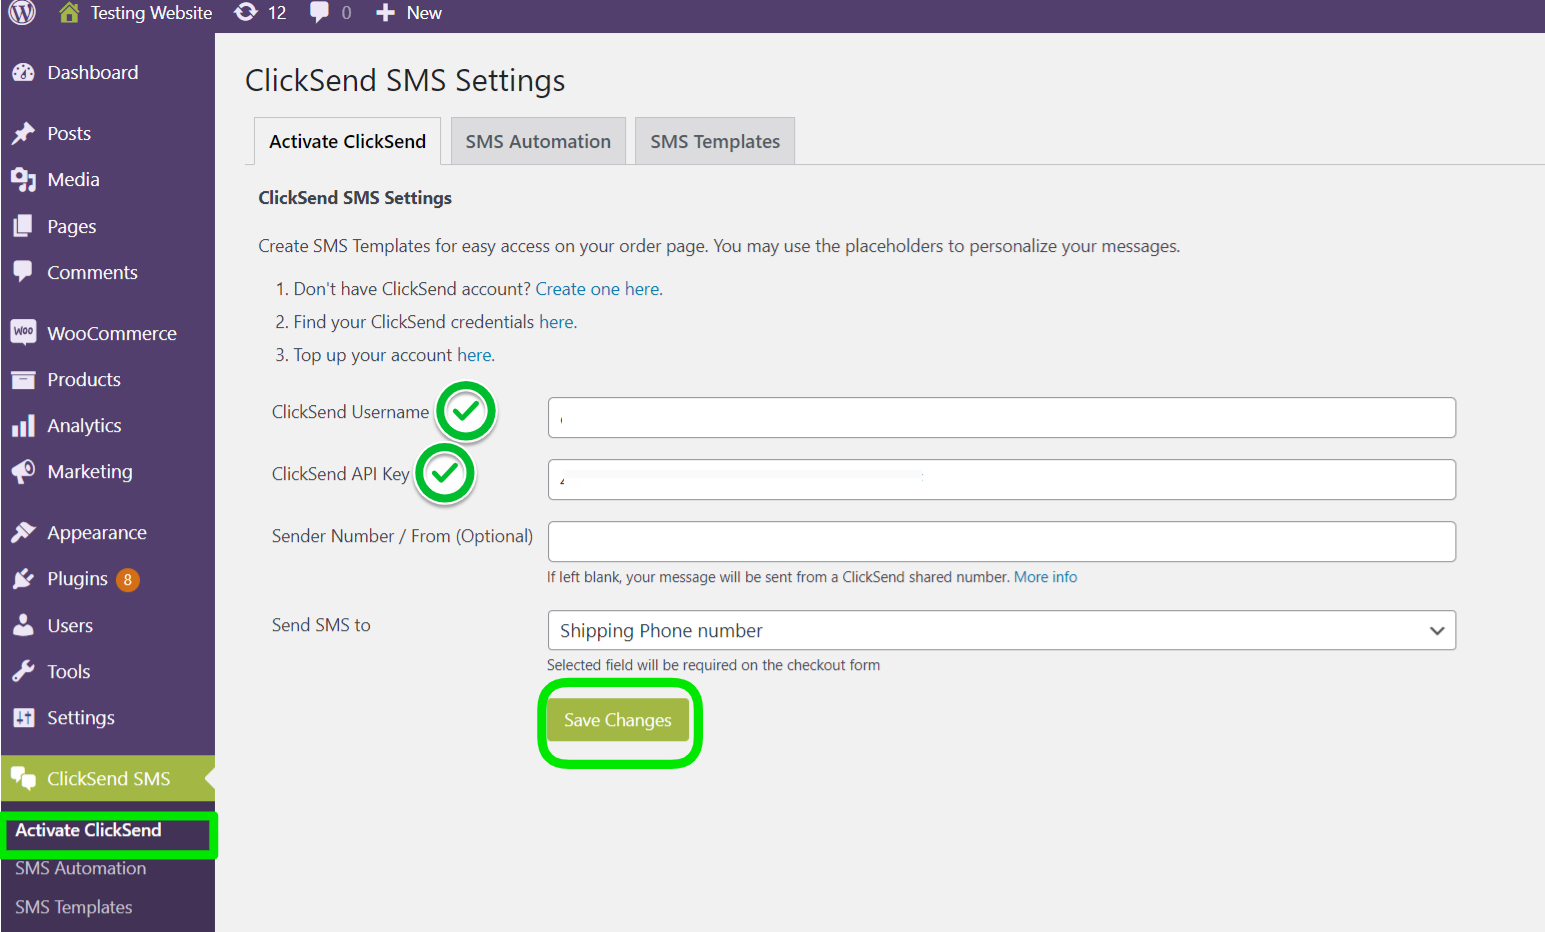Focus the ClickSend Username input field
This screenshot has width=1545, height=932.
1001,417
